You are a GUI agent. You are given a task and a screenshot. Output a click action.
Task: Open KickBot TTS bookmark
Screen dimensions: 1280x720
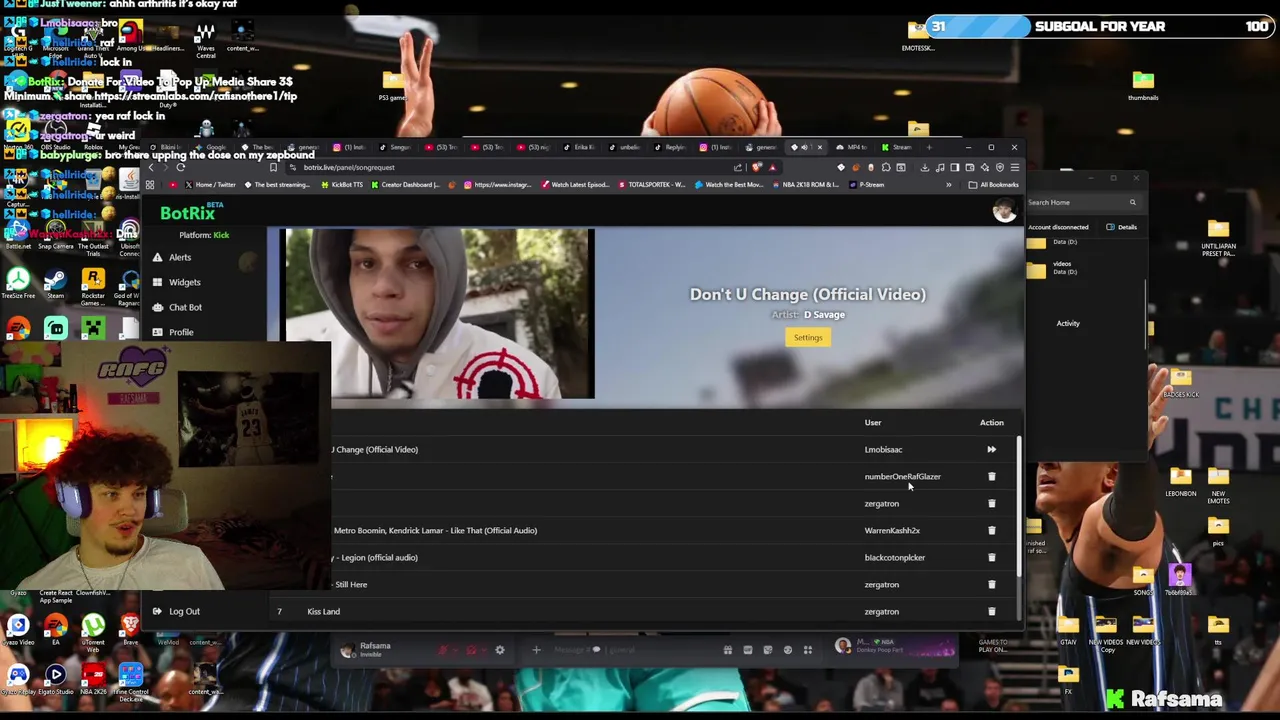[341, 184]
